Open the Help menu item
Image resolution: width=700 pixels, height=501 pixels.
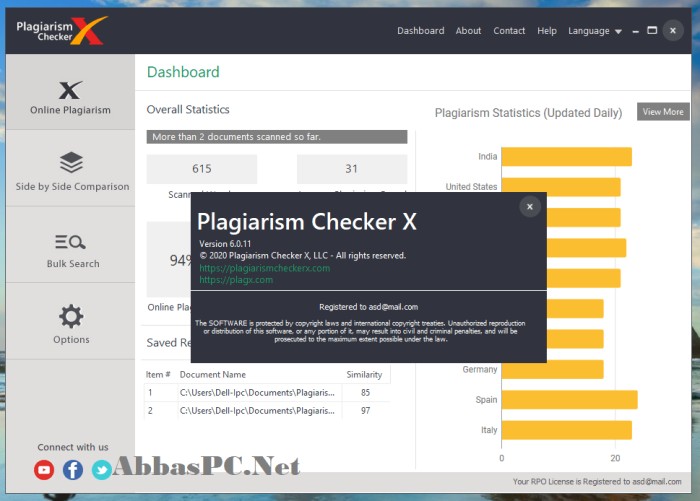[547, 31]
